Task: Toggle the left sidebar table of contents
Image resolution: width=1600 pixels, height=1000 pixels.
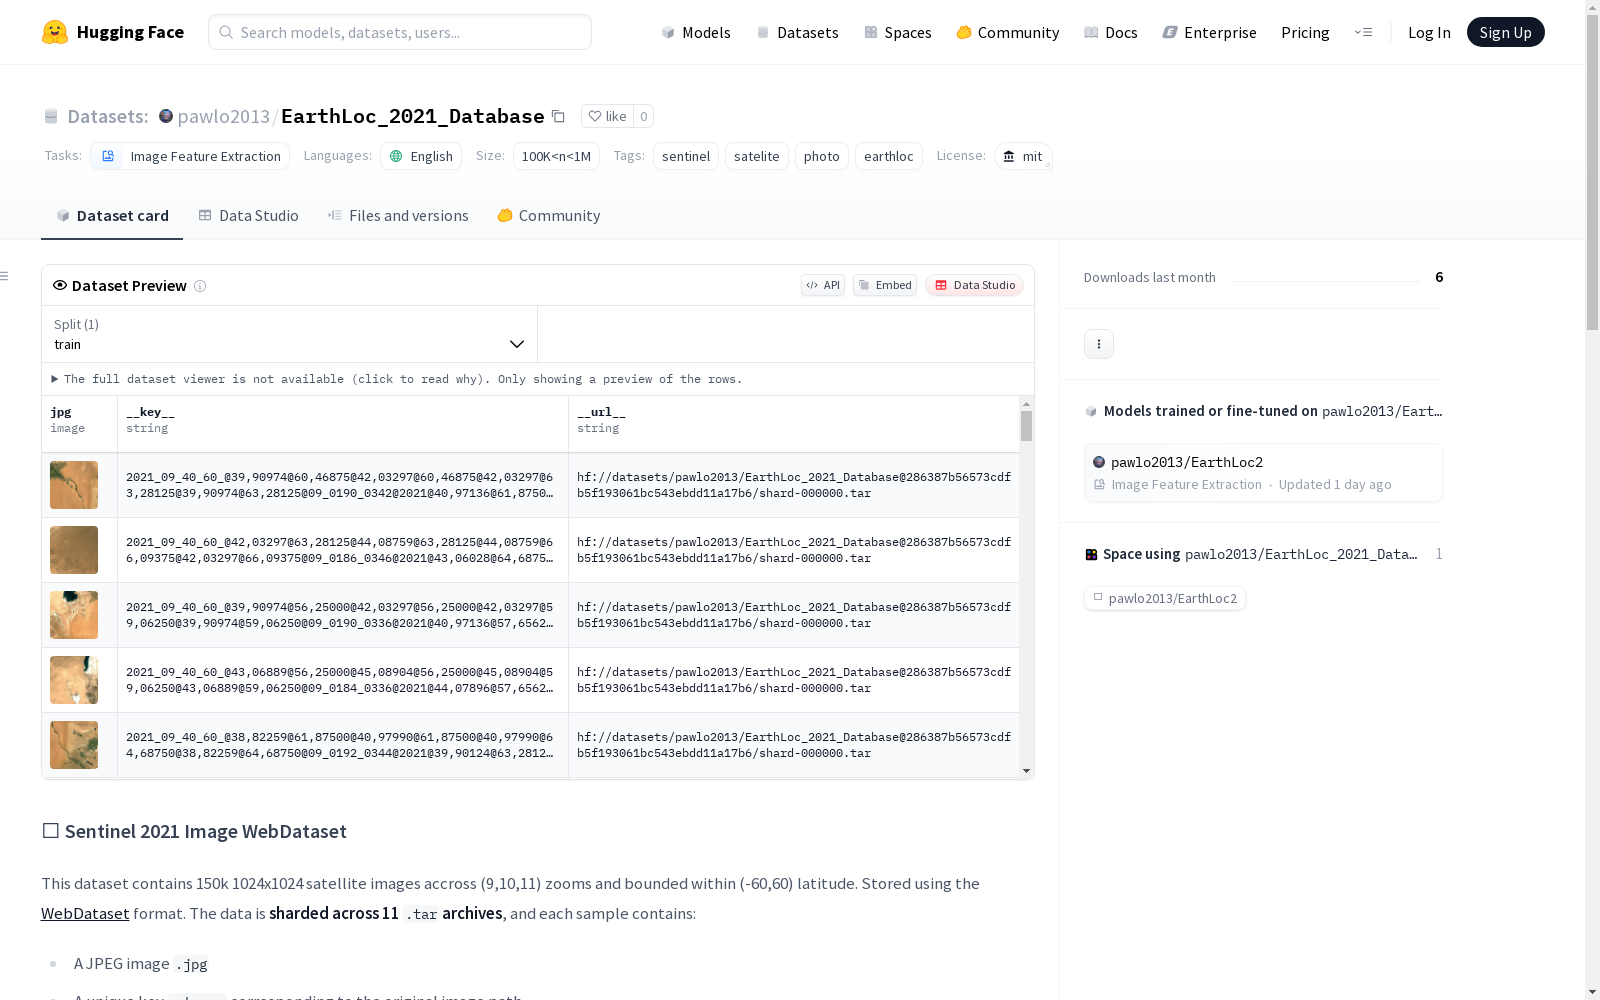Action: coord(5,276)
